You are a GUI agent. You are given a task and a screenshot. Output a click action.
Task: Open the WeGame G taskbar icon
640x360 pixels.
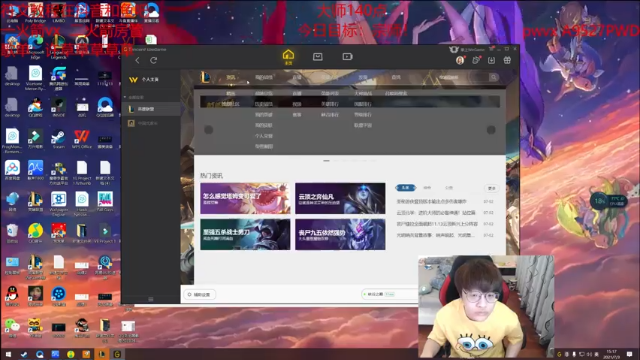pos(117,354)
